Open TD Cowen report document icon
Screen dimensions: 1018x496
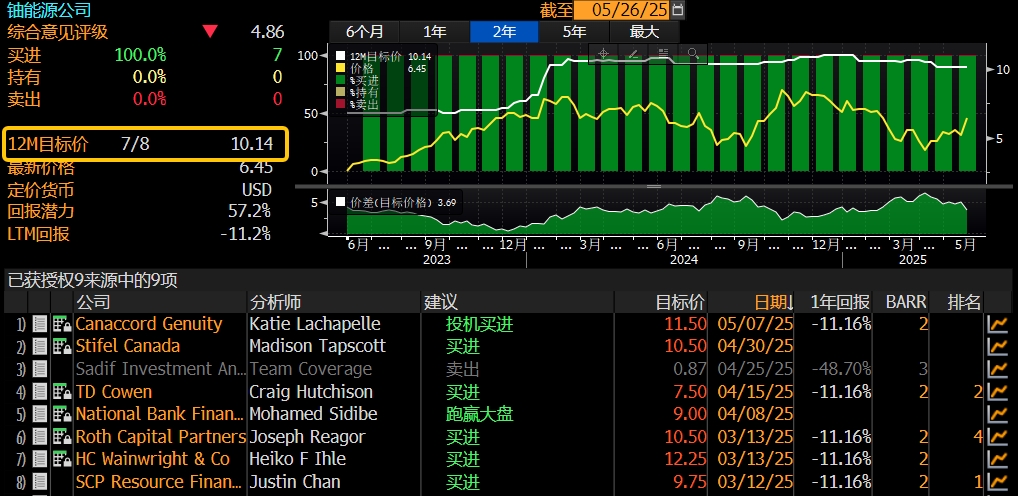(40, 392)
